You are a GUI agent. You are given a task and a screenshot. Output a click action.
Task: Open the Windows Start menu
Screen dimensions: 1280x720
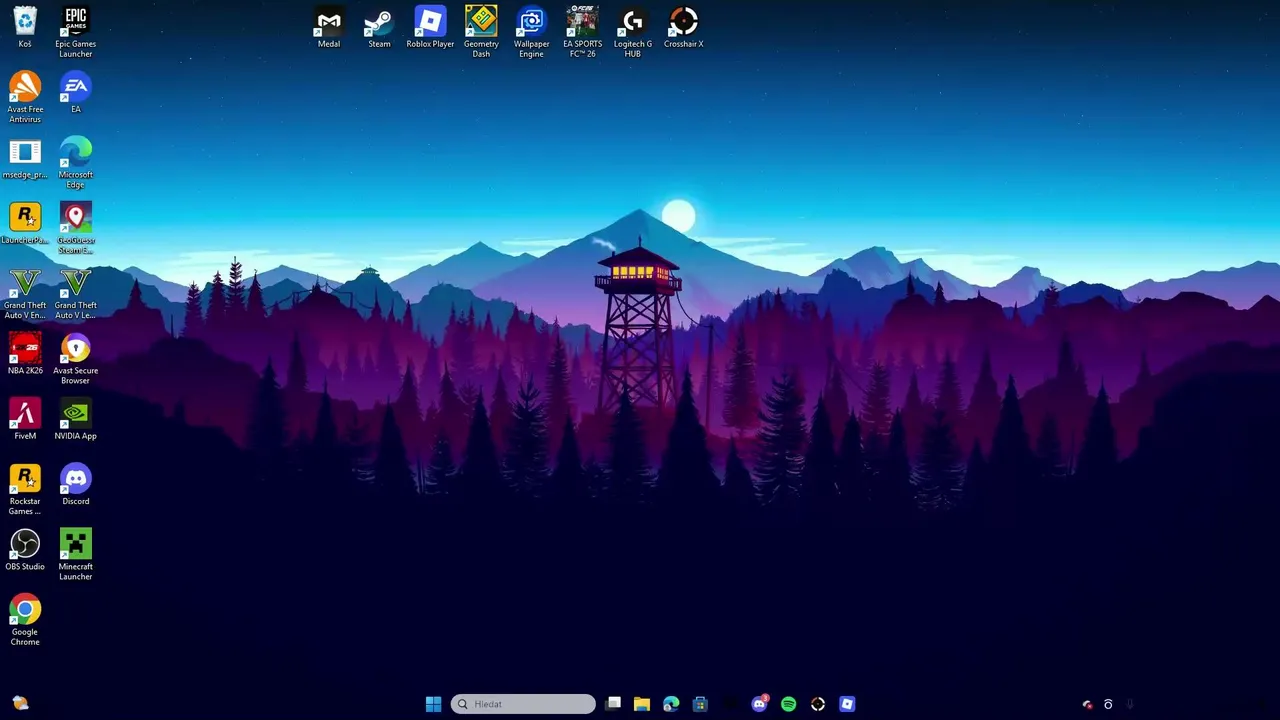pyautogui.click(x=433, y=704)
